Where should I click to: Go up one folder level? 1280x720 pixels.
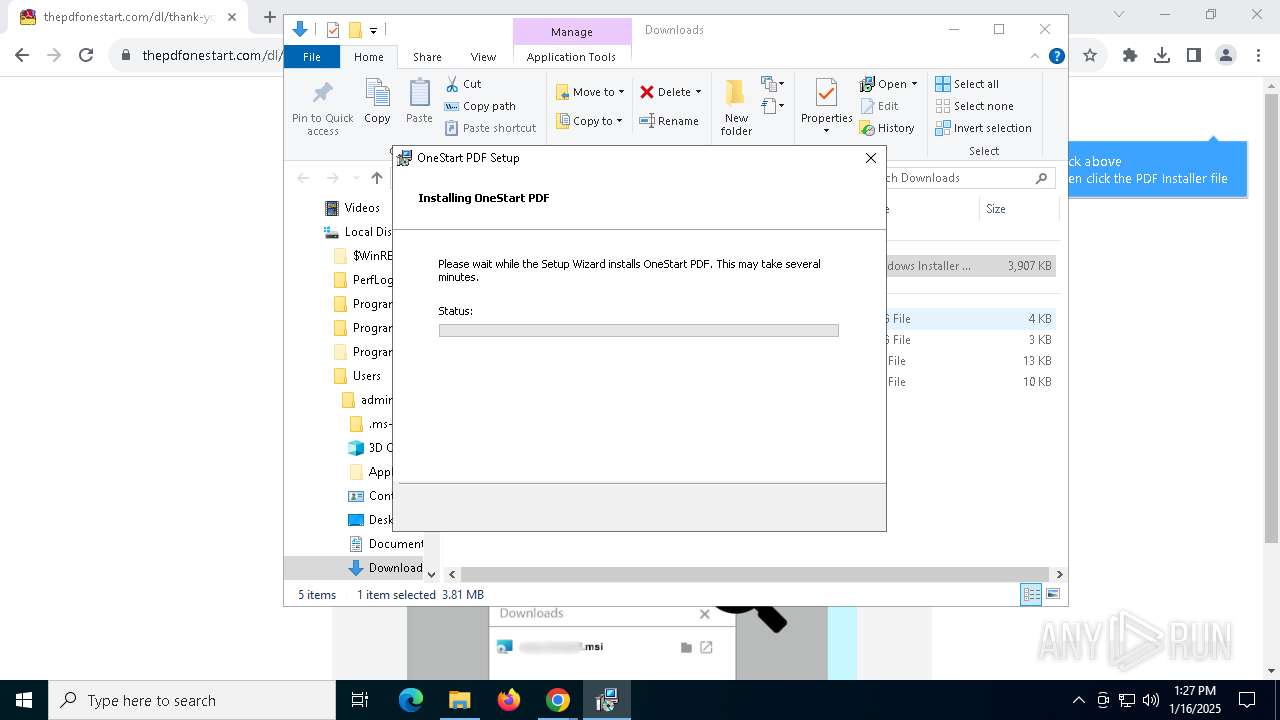pos(376,178)
